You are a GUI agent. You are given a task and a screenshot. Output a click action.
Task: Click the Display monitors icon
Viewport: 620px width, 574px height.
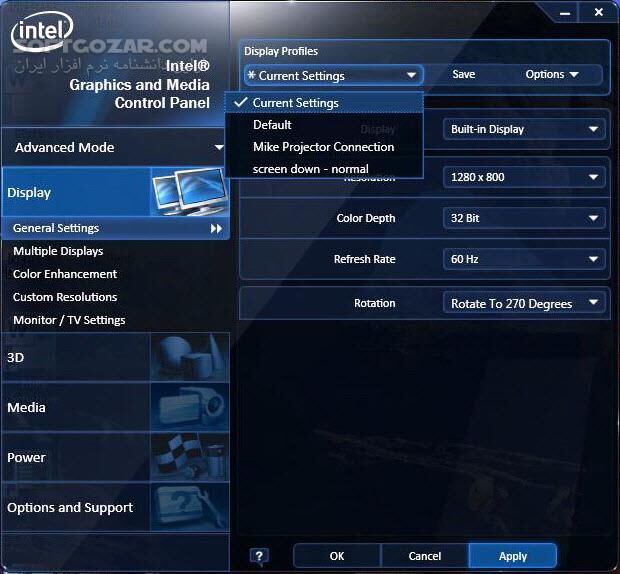pos(189,192)
